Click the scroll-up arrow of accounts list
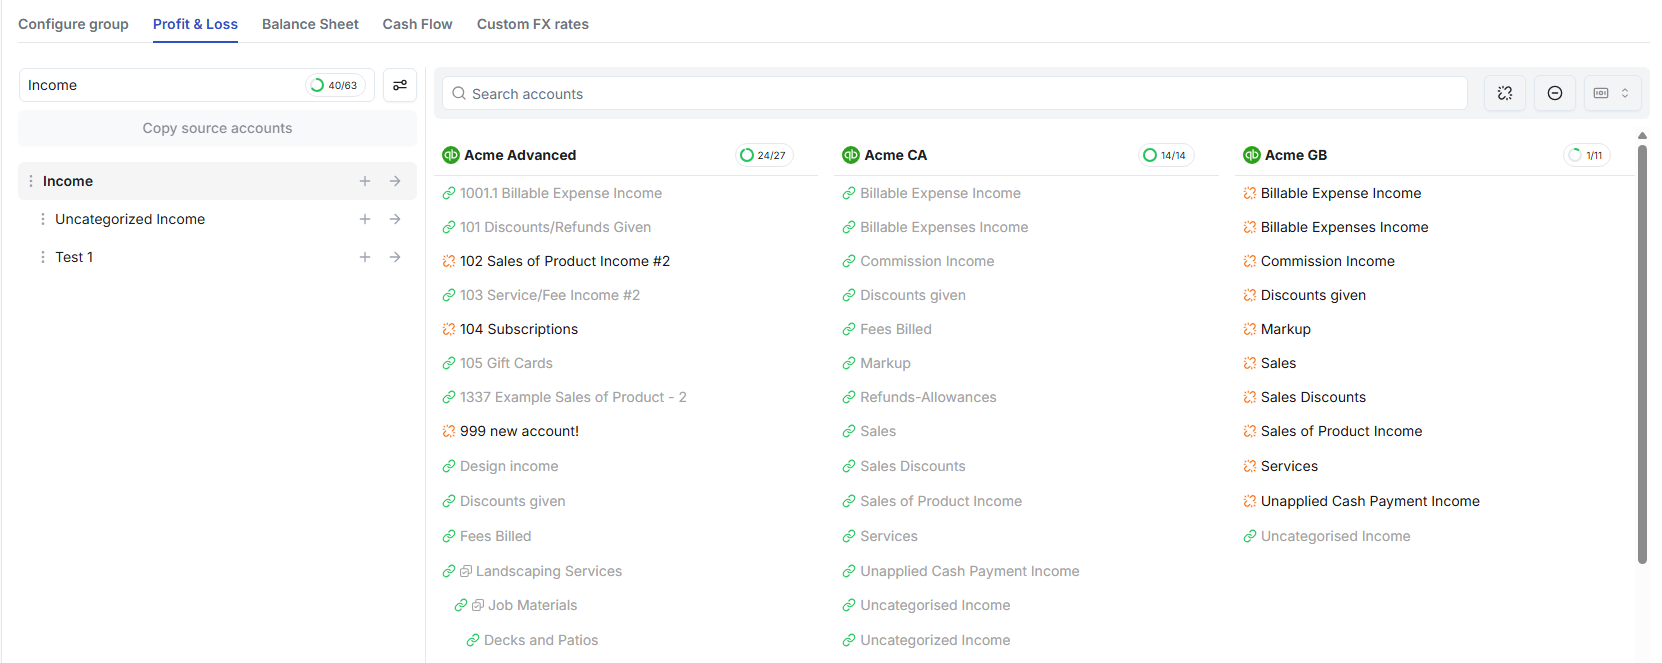The height and width of the screenshot is (663, 1662). pos(1642,135)
